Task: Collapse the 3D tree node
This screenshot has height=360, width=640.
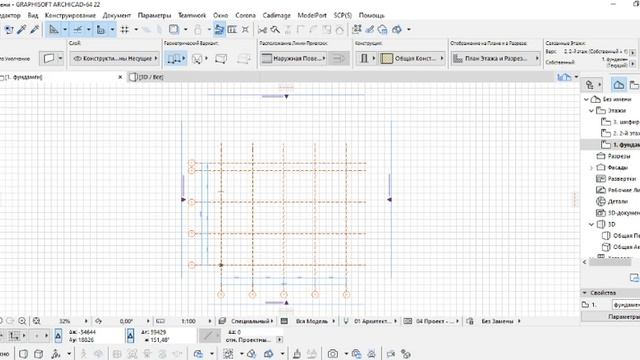Action: click(x=591, y=224)
